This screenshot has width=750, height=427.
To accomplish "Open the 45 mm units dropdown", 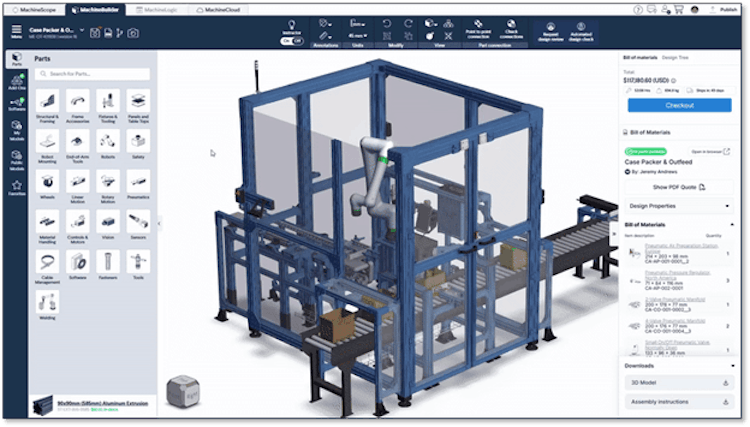I will [357, 34].
